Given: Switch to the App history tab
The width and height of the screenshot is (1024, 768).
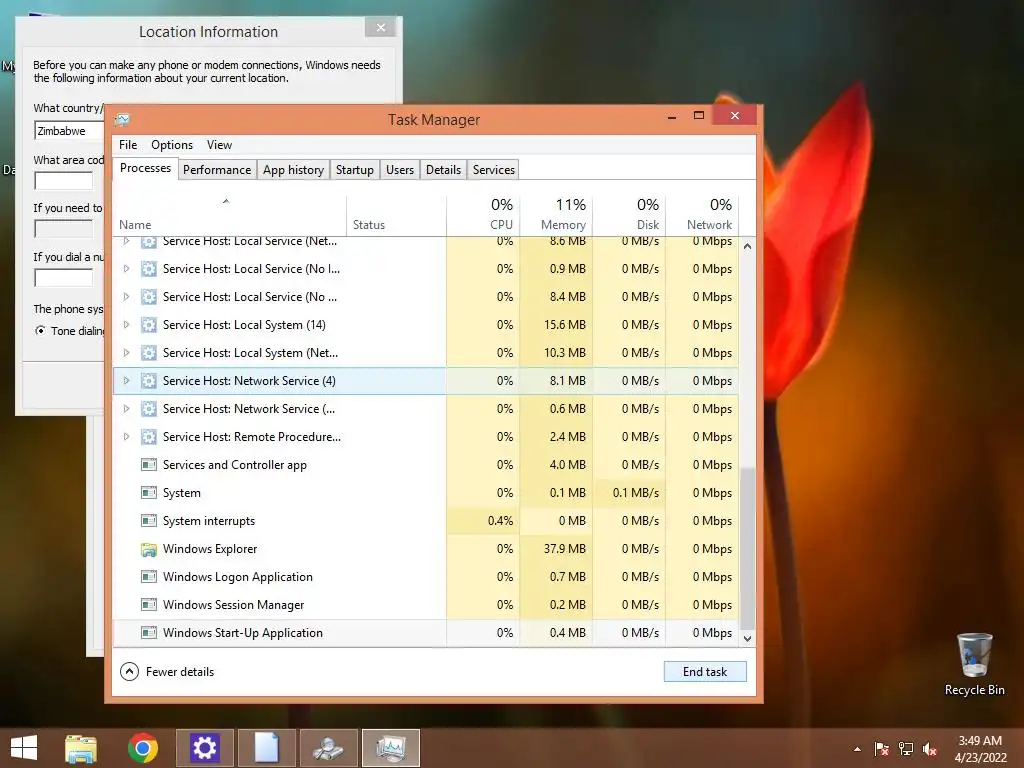Looking at the screenshot, I should [293, 170].
